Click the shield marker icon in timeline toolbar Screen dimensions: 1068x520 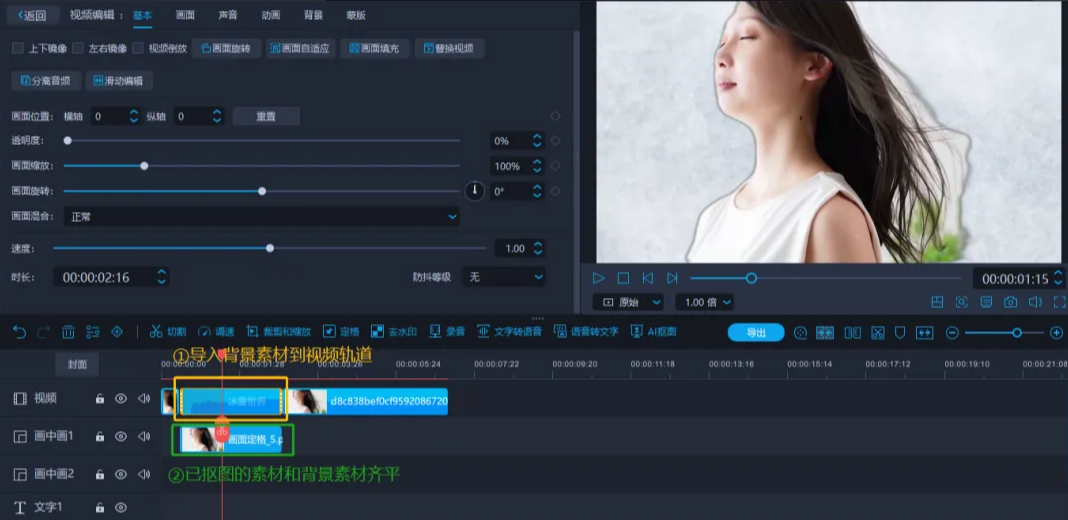click(x=900, y=333)
